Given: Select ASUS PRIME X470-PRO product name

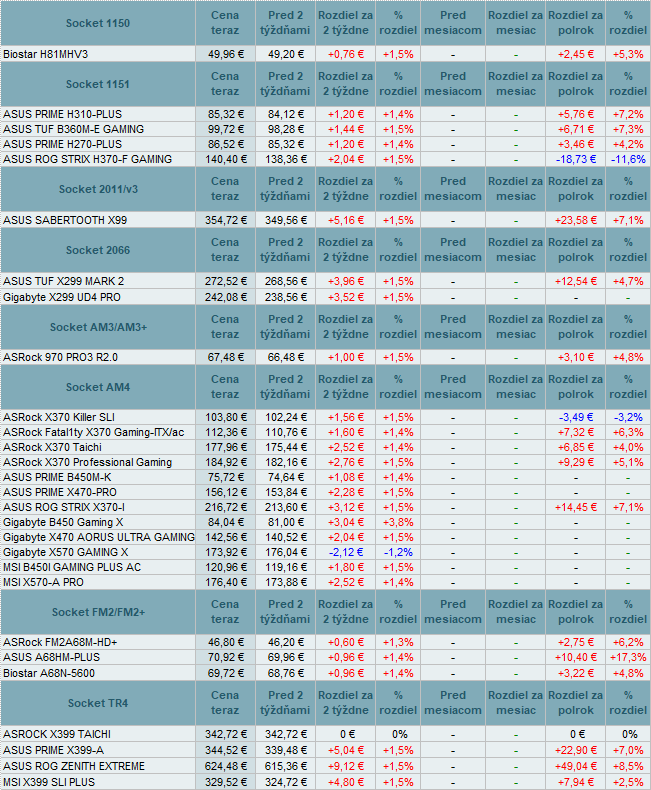Looking at the screenshot, I should pyautogui.click(x=60, y=492).
